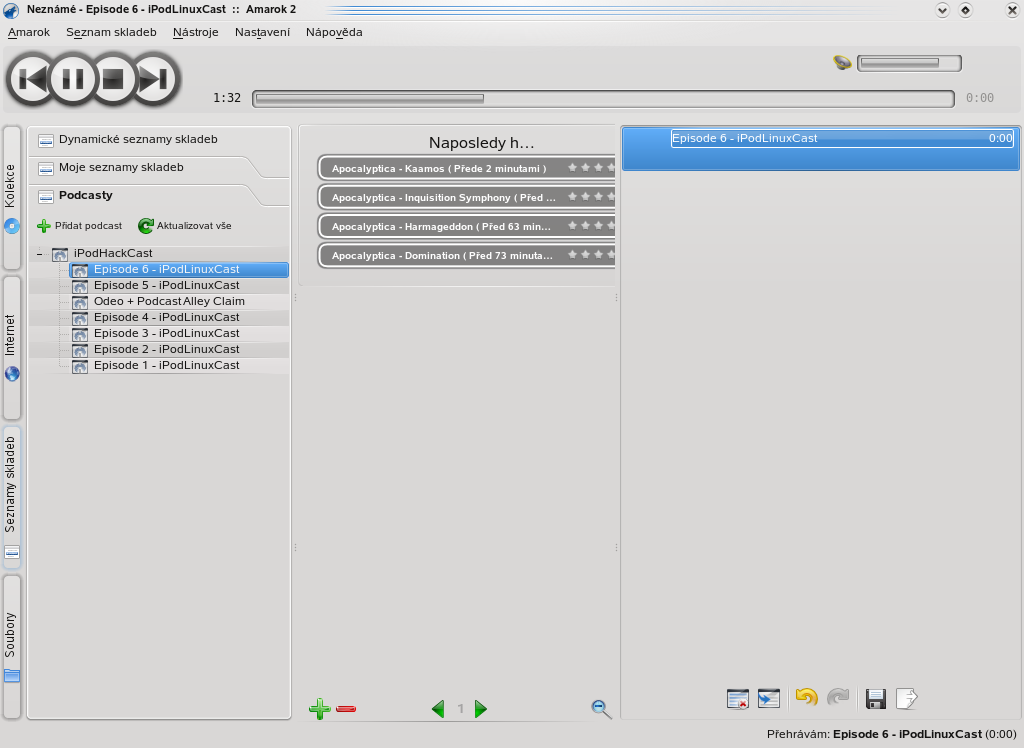Screen dimensions: 1024x748
Task: Stop playback with the stop button
Action: [113, 79]
